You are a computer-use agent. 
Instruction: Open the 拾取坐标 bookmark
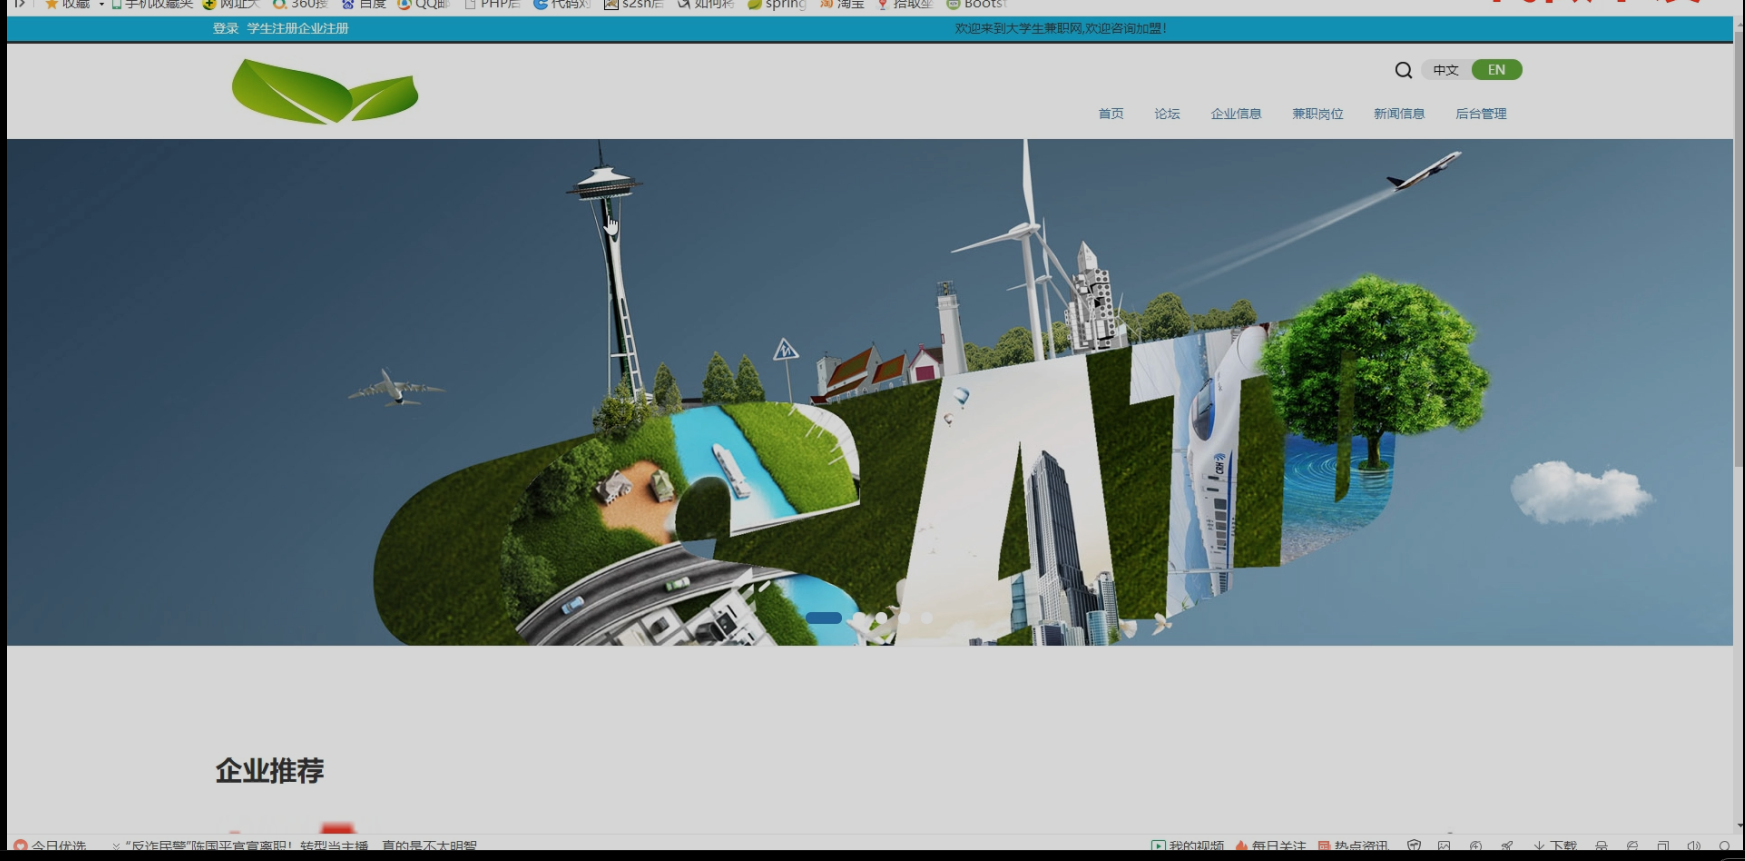point(905,5)
